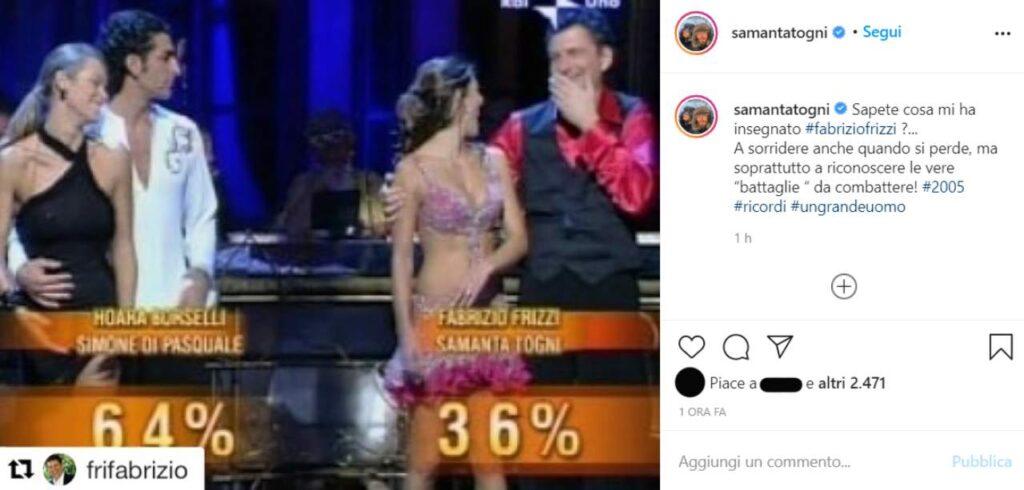
Task: Open the #2005 hashtag
Action: 944,188
